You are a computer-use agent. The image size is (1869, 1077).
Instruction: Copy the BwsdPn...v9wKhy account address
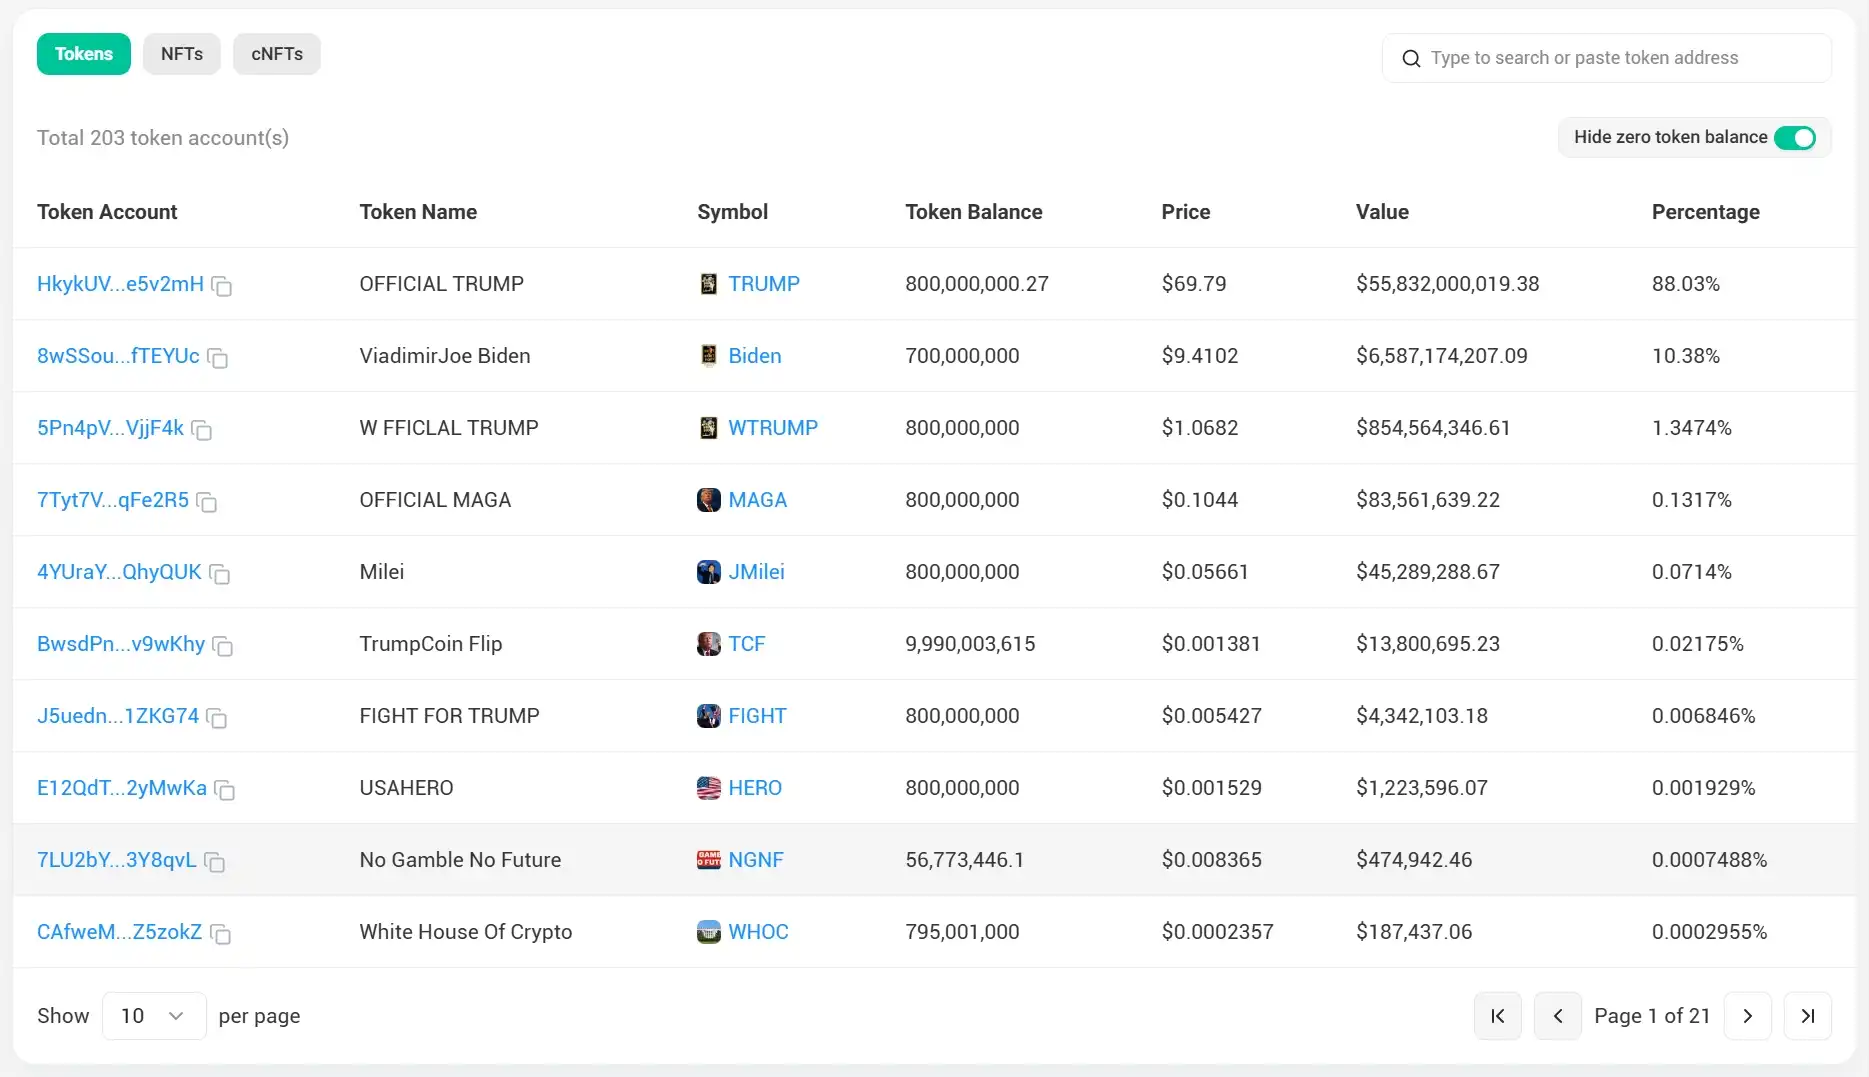pyautogui.click(x=223, y=647)
